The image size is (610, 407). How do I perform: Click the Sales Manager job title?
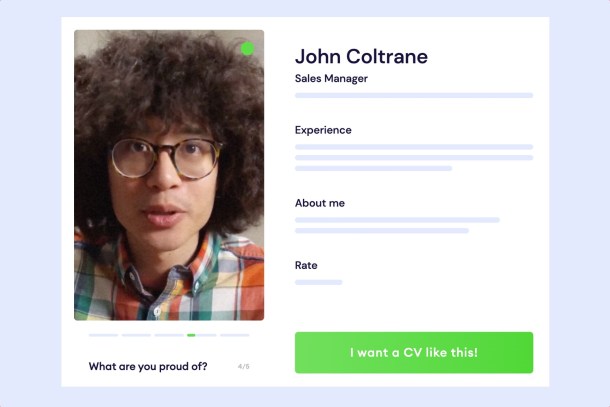(x=331, y=79)
